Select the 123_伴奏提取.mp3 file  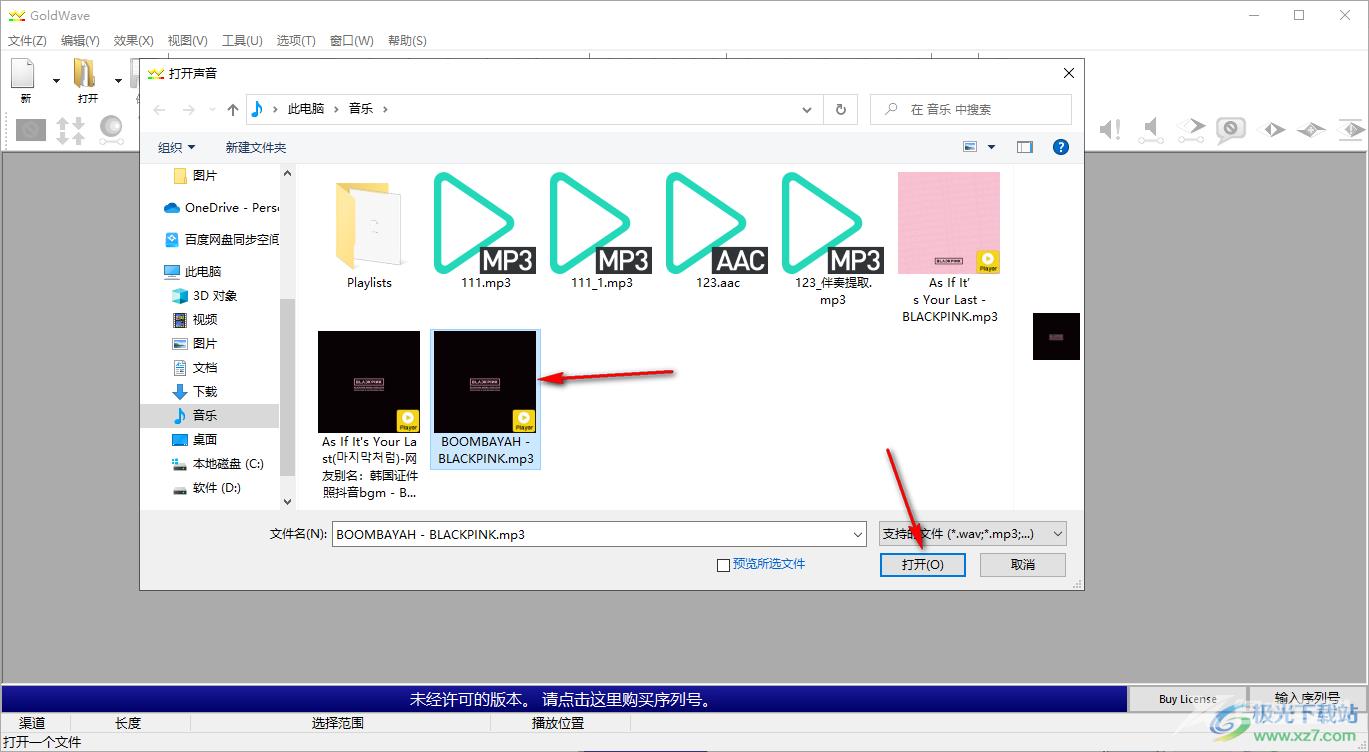point(833,240)
